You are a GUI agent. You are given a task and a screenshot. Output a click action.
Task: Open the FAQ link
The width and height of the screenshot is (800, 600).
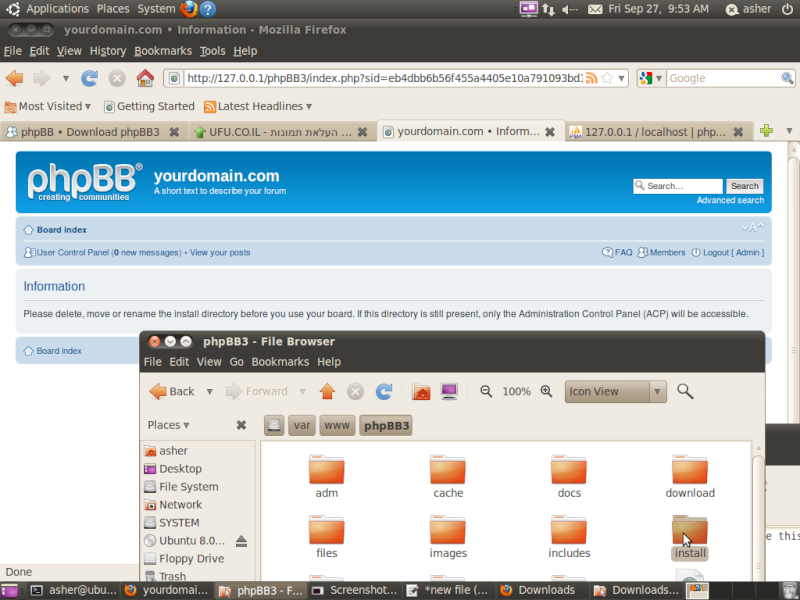pos(617,253)
